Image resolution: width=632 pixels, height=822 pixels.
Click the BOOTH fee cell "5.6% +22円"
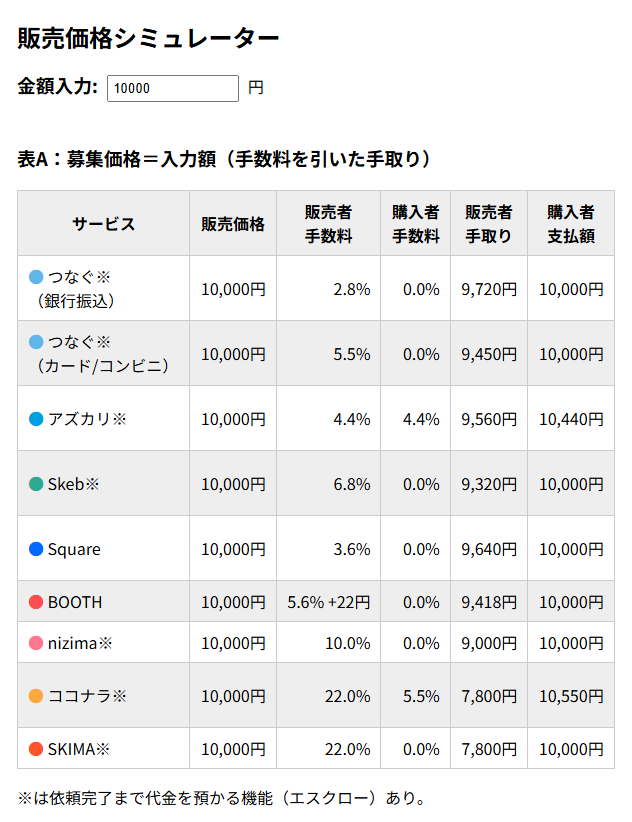328,602
